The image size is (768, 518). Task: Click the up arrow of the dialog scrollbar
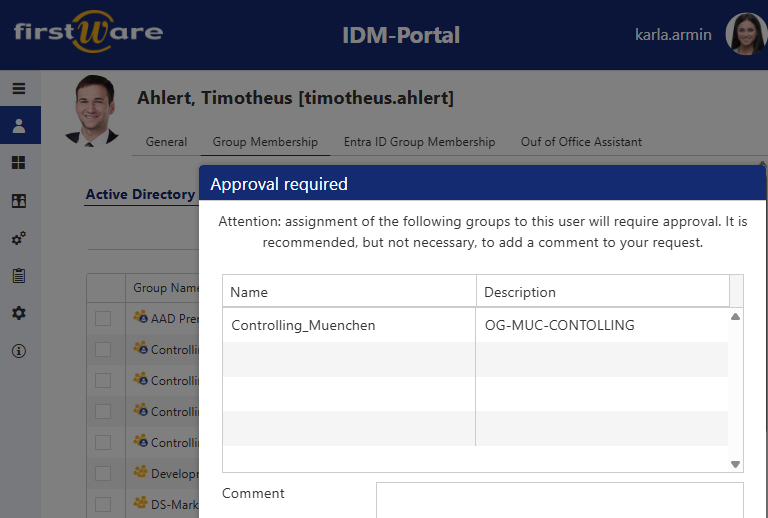point(735,317)
